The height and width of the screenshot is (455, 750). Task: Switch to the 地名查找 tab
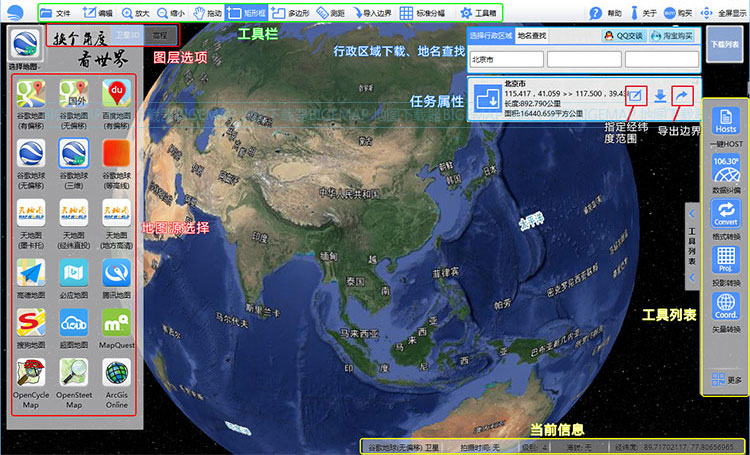[531, 35]
